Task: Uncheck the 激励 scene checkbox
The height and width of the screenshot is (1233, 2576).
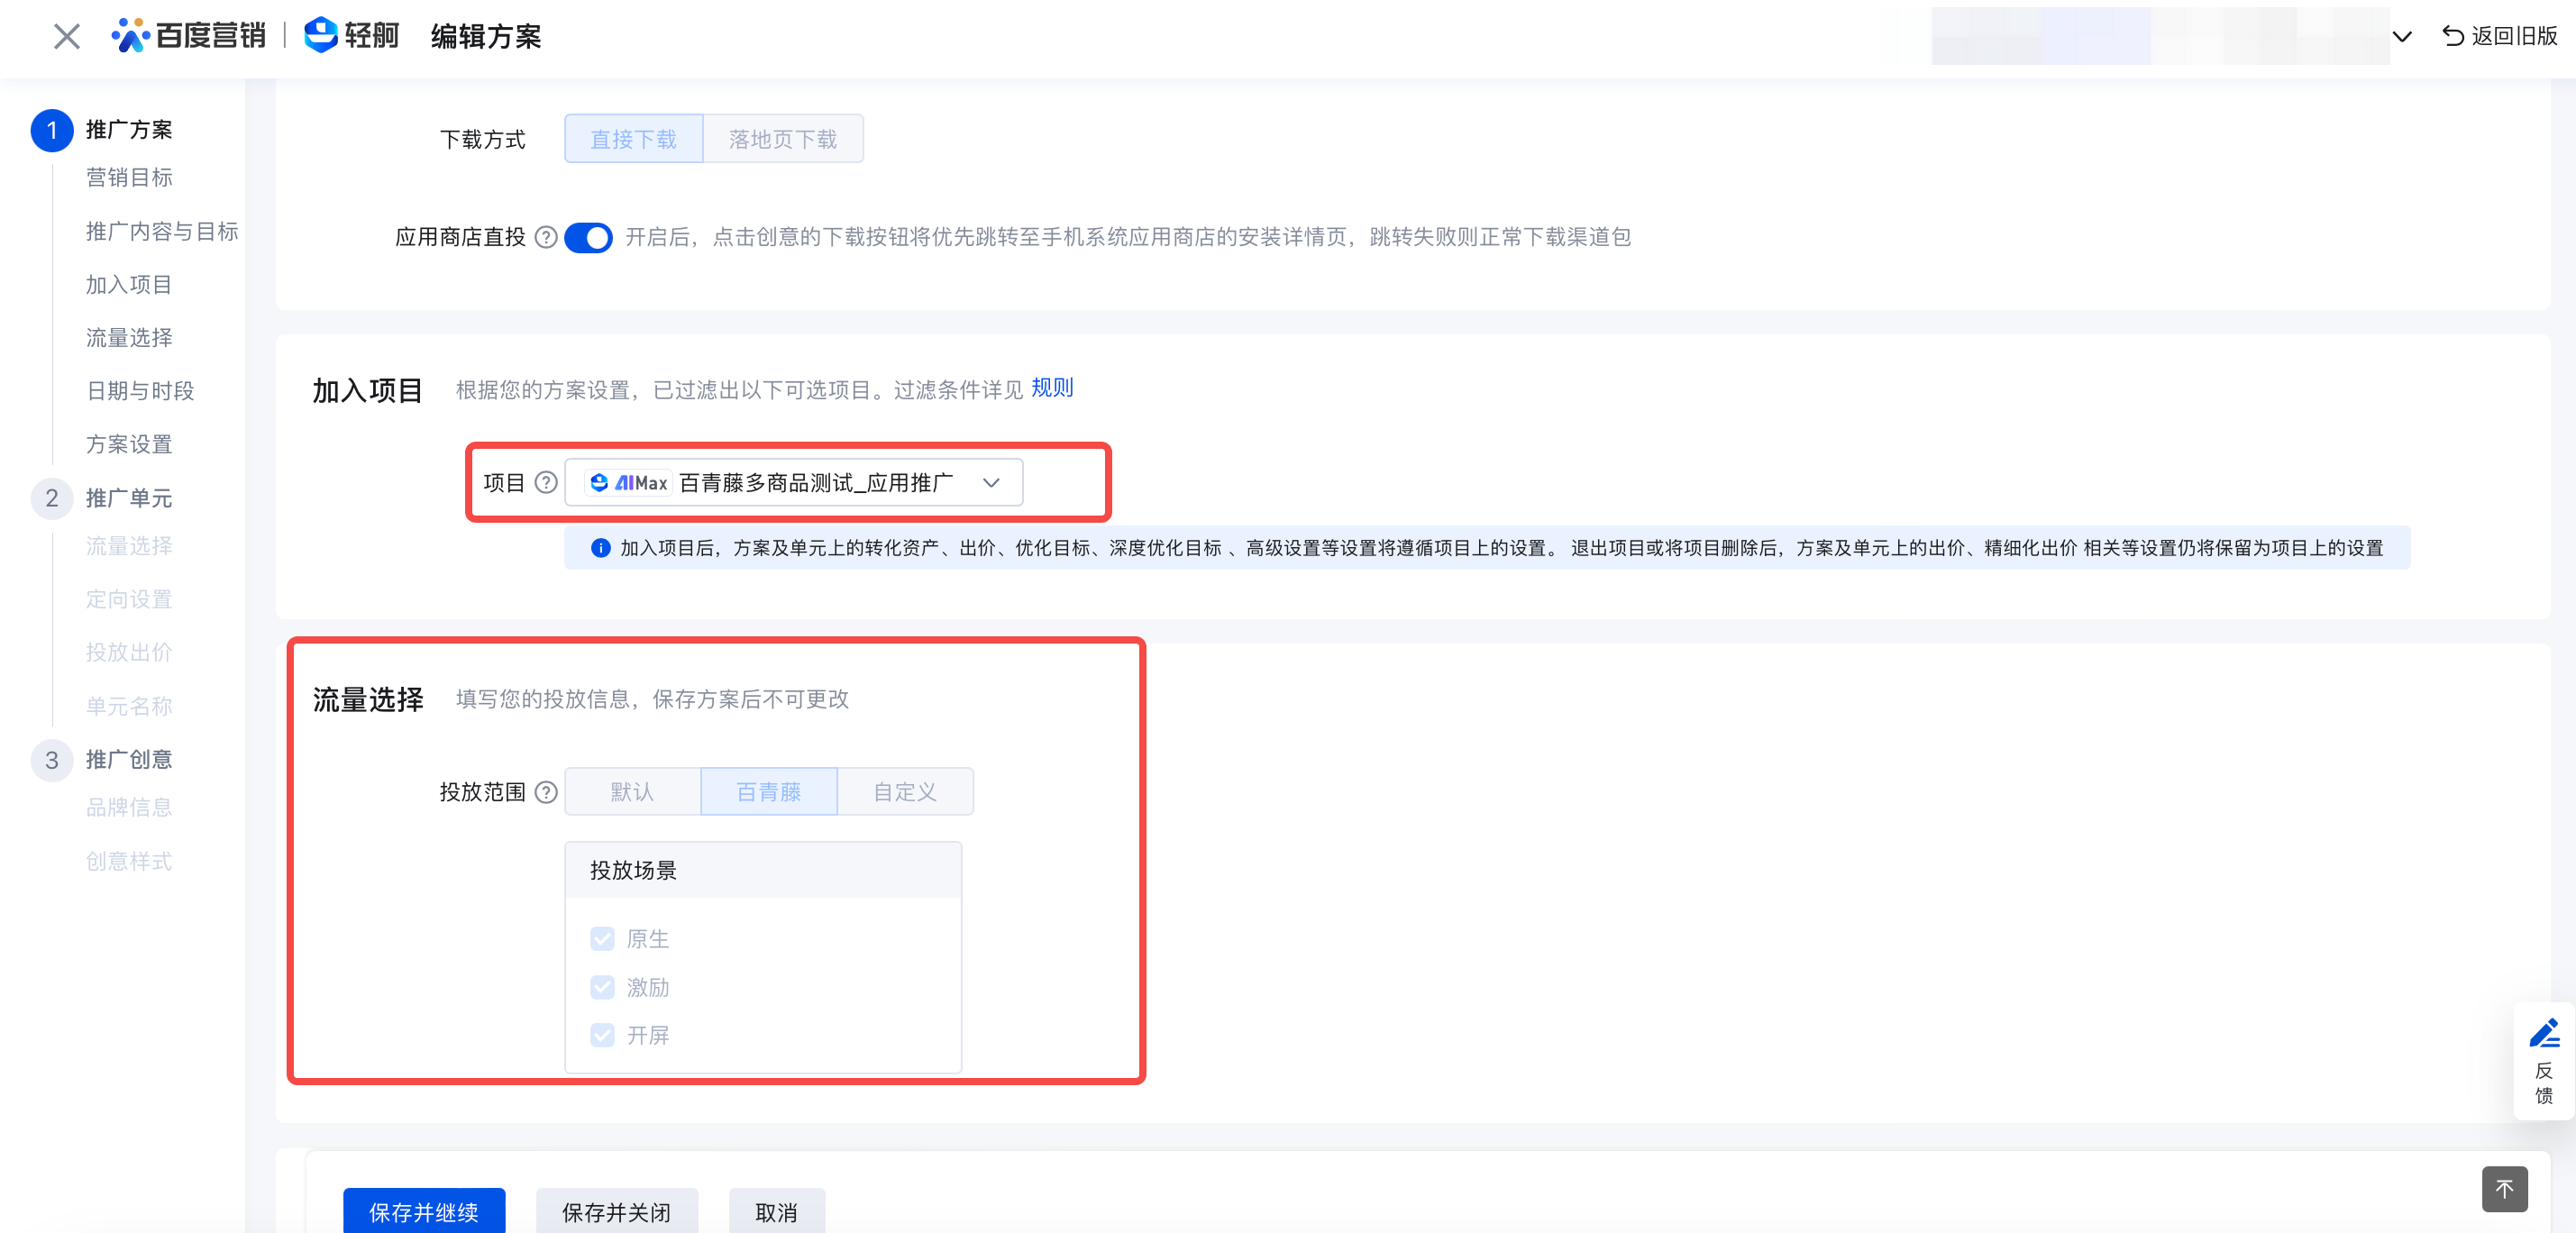Action: [x=602, y=987]
